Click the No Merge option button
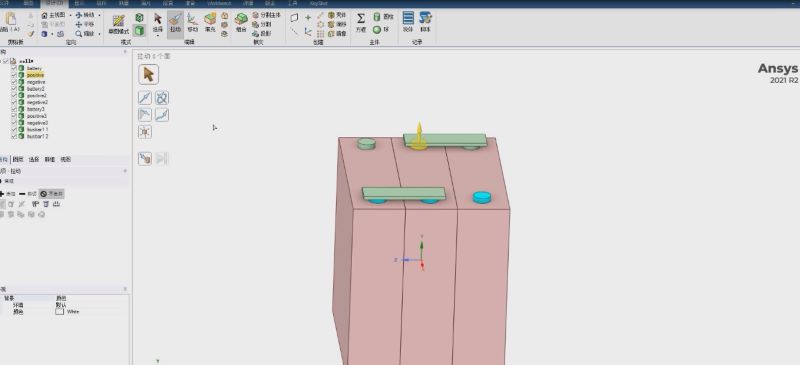This screenshot has width=800, height=365. click(x=52, y=194)
